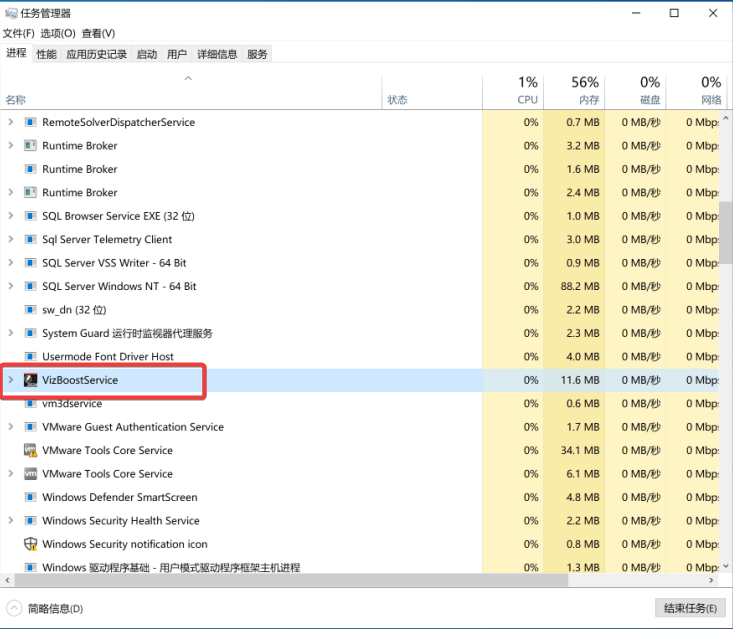Switch to the 详细信息 tab
The image size is (733, 629).
click(x=217, y=54)
